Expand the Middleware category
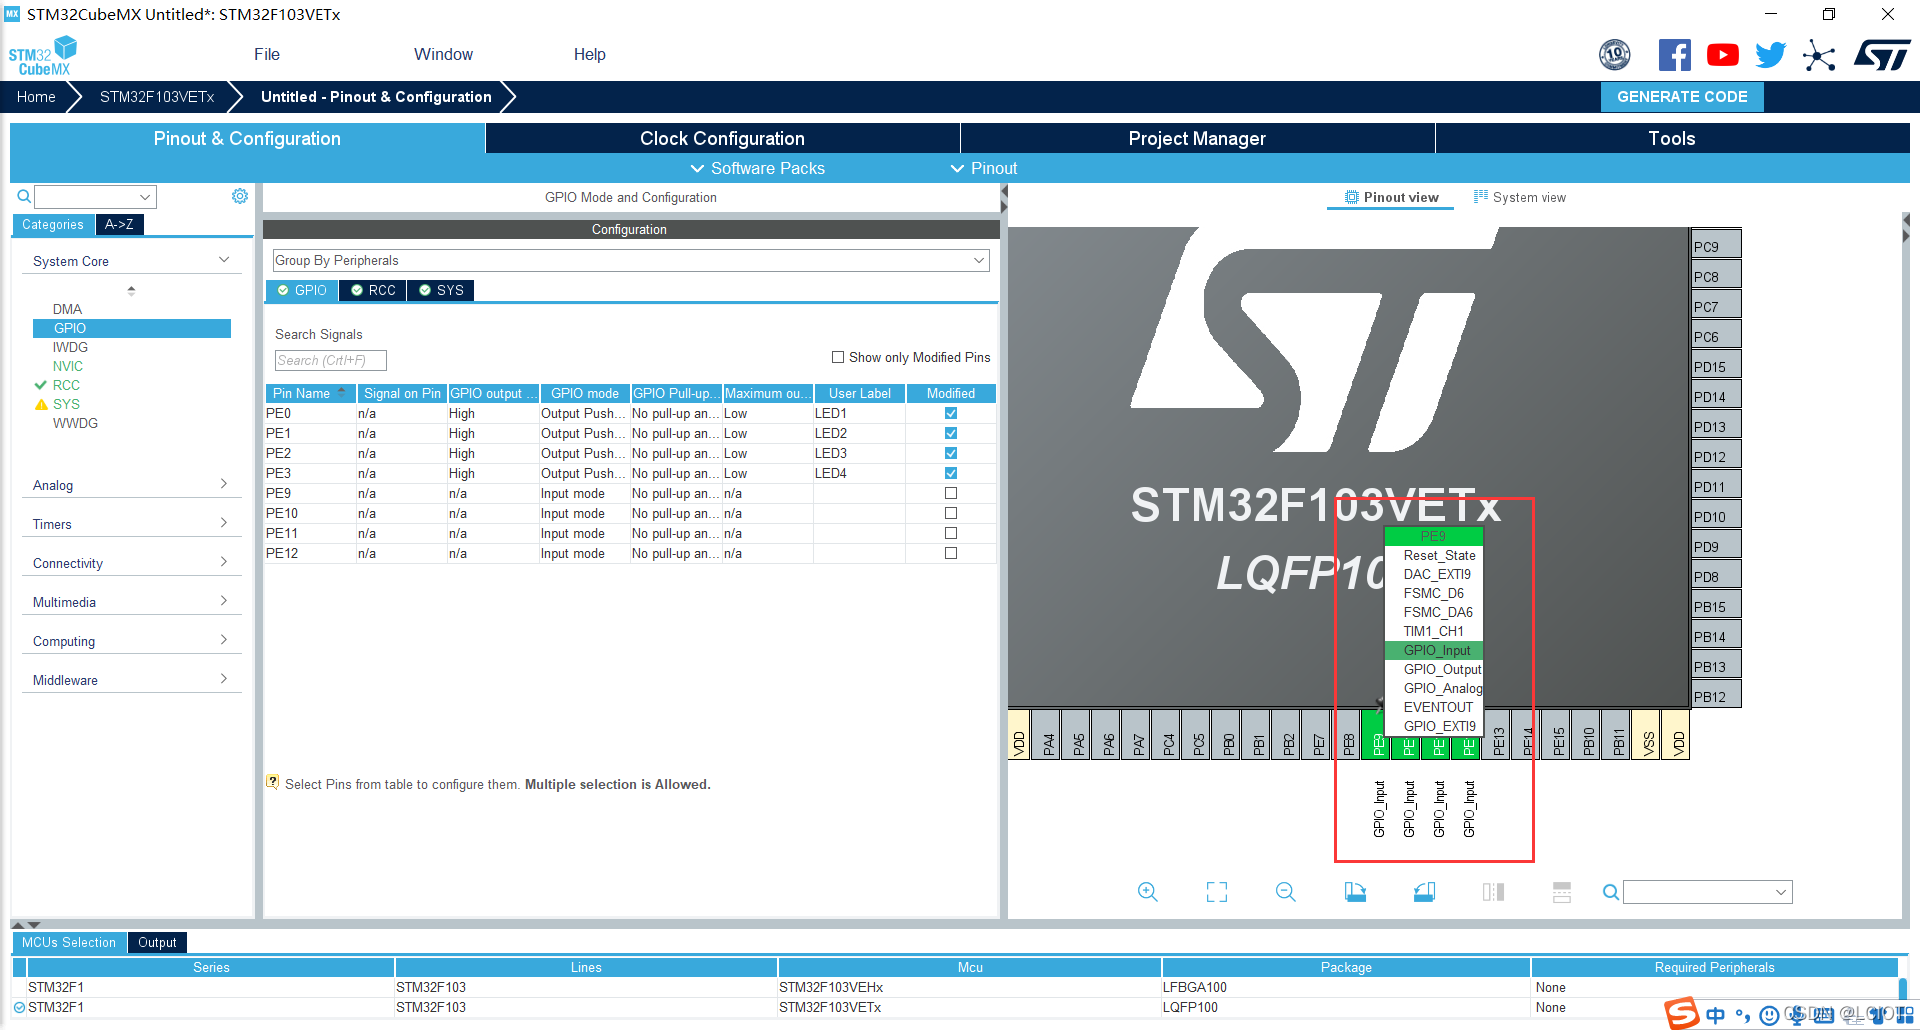The width and height of the screenshot is (1920, 1030). [131, 680]
